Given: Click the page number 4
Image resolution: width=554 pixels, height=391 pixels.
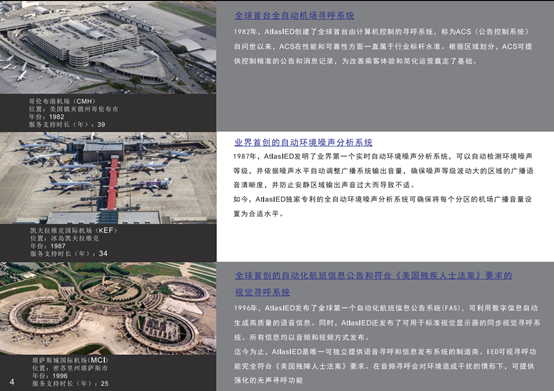Looking at the screenshot, I should point(12,382).
